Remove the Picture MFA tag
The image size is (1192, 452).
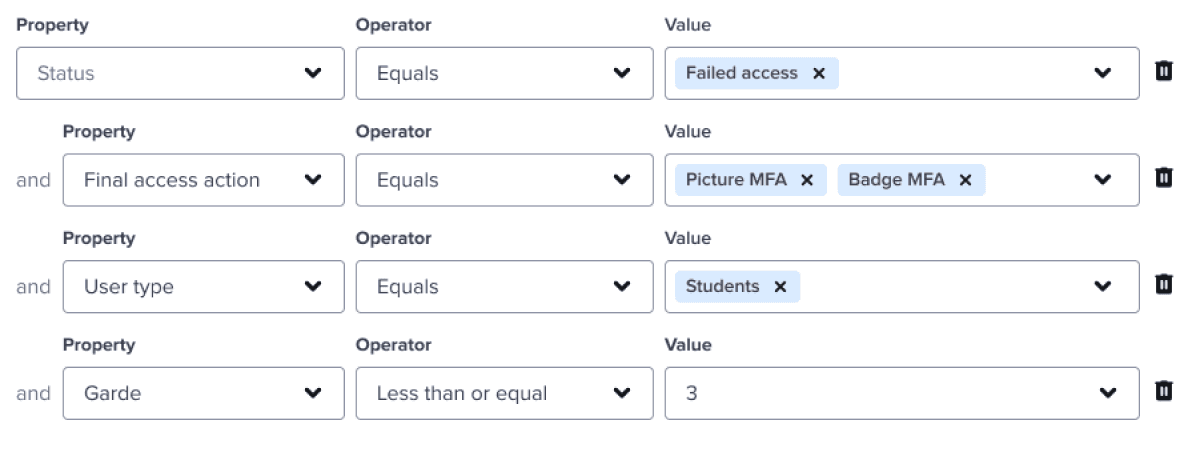tap(807, 180)
